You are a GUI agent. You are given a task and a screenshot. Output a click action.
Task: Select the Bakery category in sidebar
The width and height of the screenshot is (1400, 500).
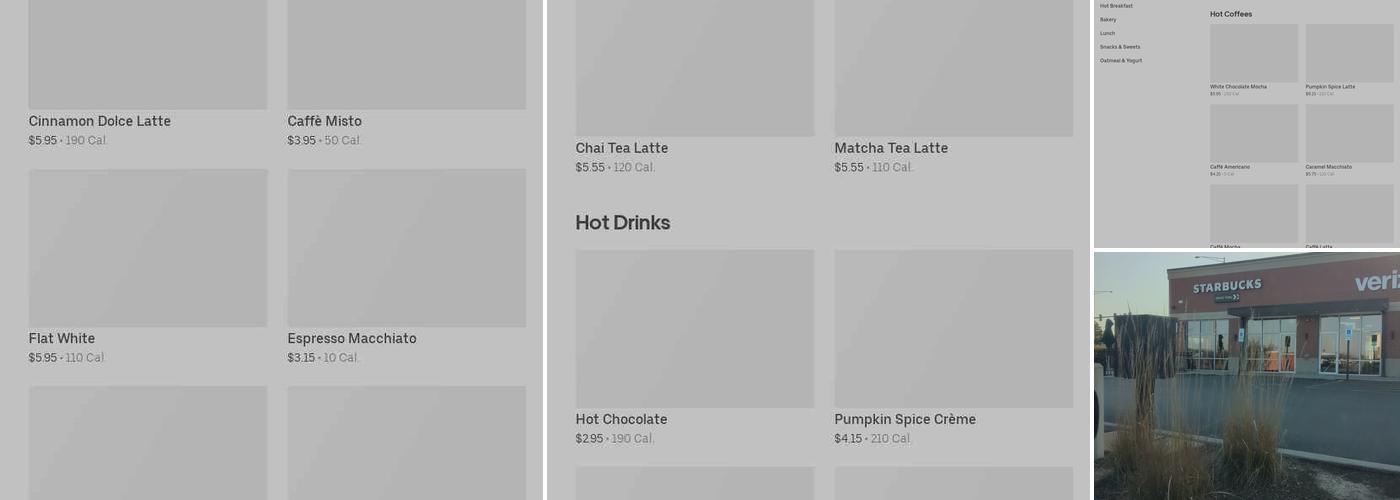tap(1108, 20)
